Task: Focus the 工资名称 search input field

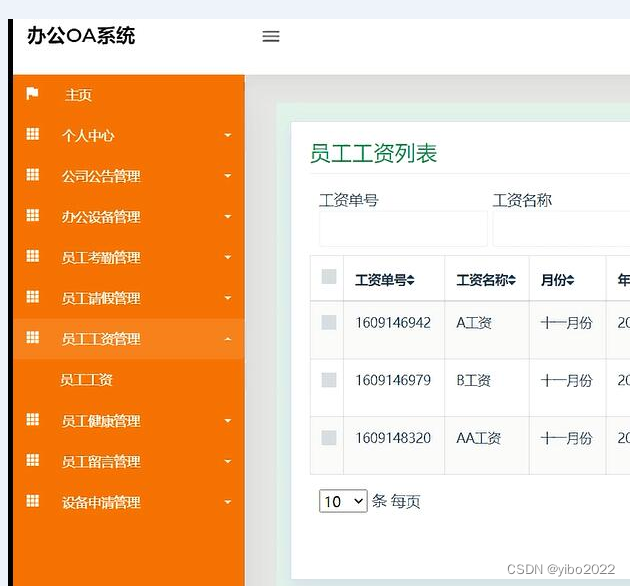Action: click(561, 229)
